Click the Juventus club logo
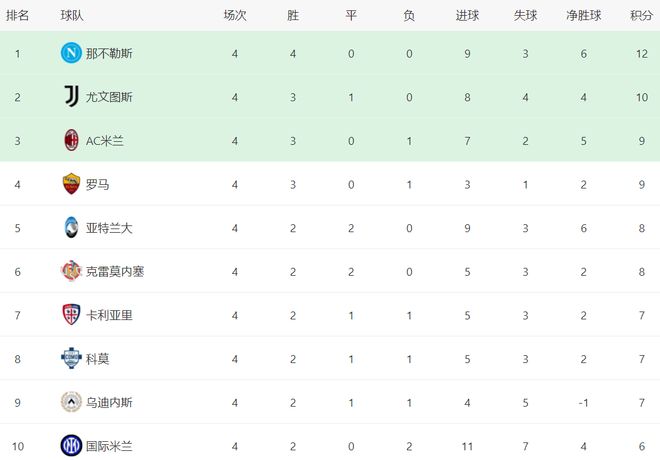 [x=71, y=97]
